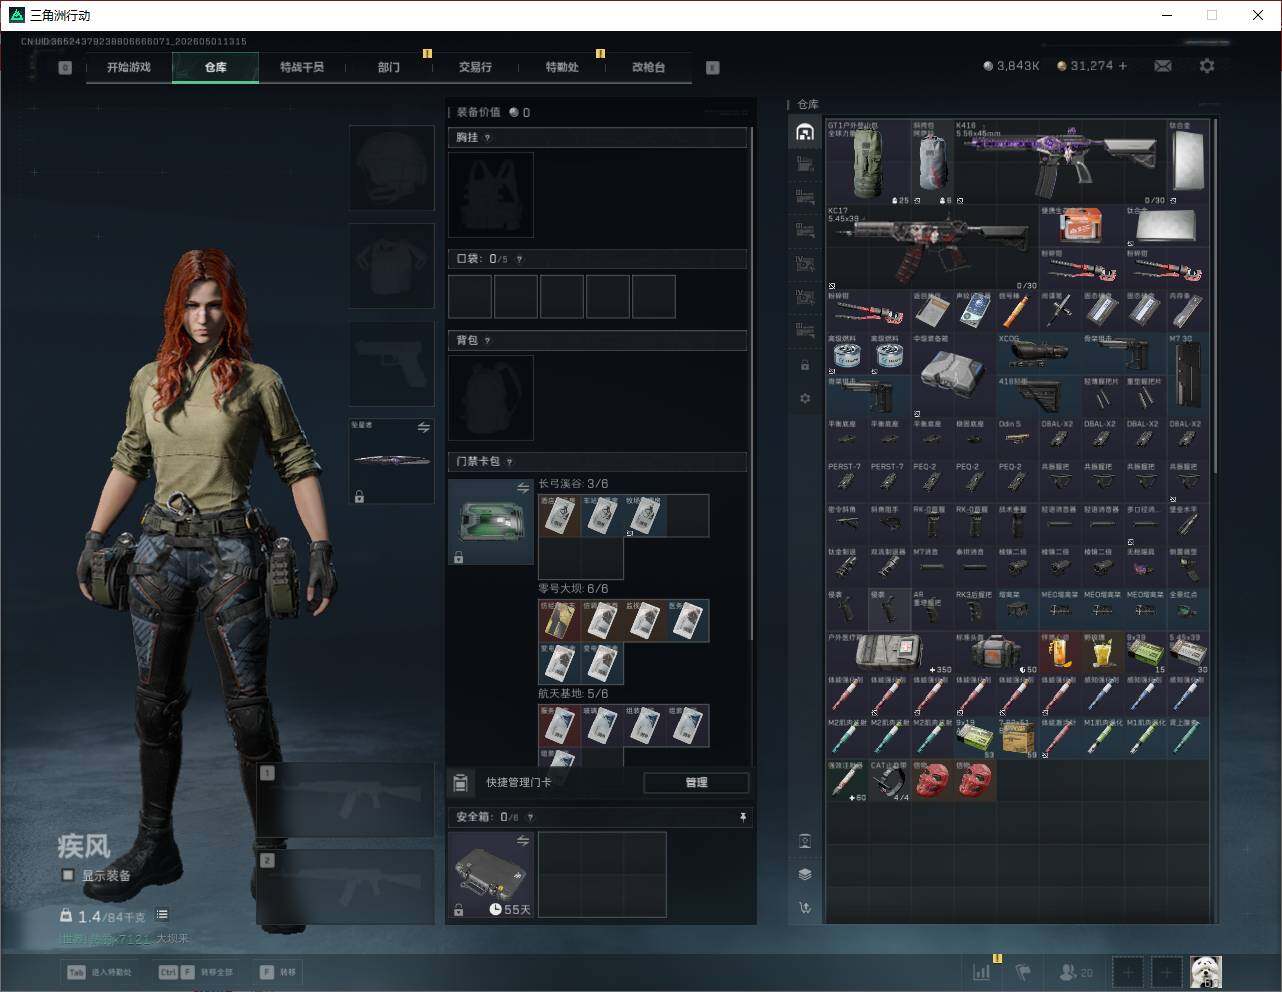Expand the 口袋 help question mark
The height and width of the screenshot is (992, 1282).
pos(519,259)
